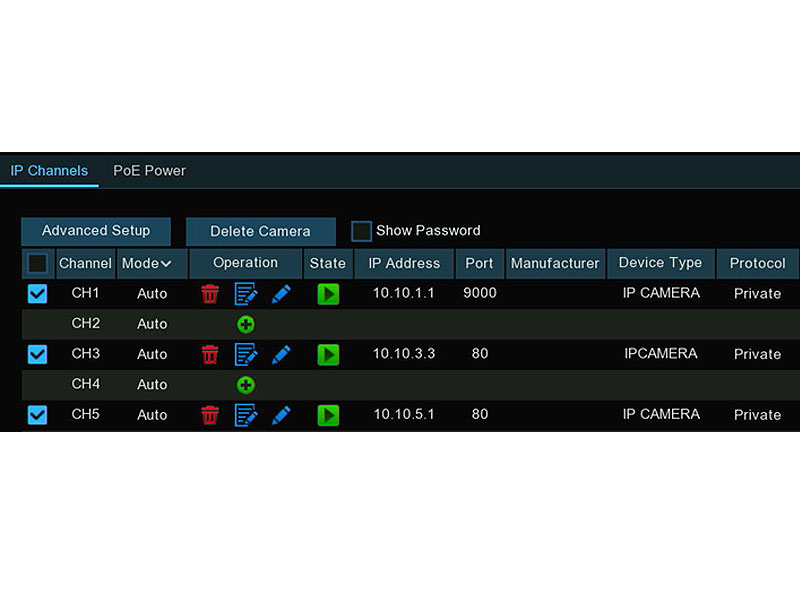Click the Manufacturer column header

[x=555, y=263]
